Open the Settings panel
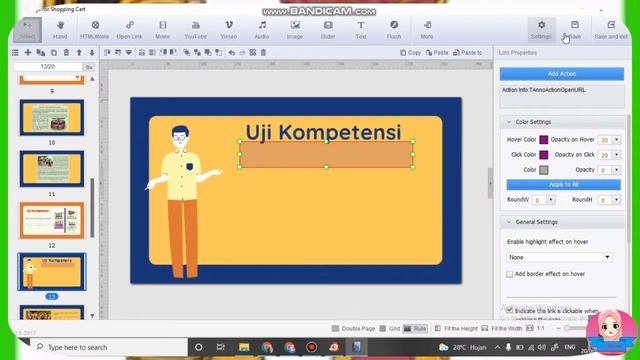Image resolution: width=640 pixels, height=360 pixels. [x=542, y=30]
